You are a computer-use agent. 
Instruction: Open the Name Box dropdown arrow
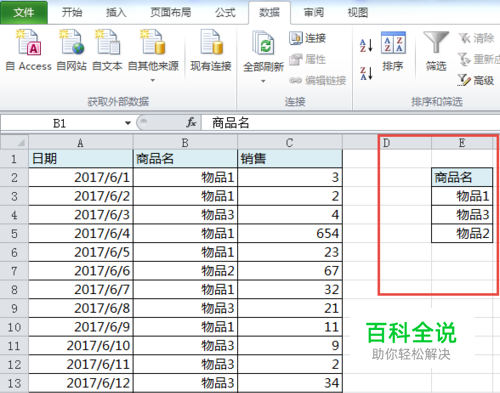[128, 123]
